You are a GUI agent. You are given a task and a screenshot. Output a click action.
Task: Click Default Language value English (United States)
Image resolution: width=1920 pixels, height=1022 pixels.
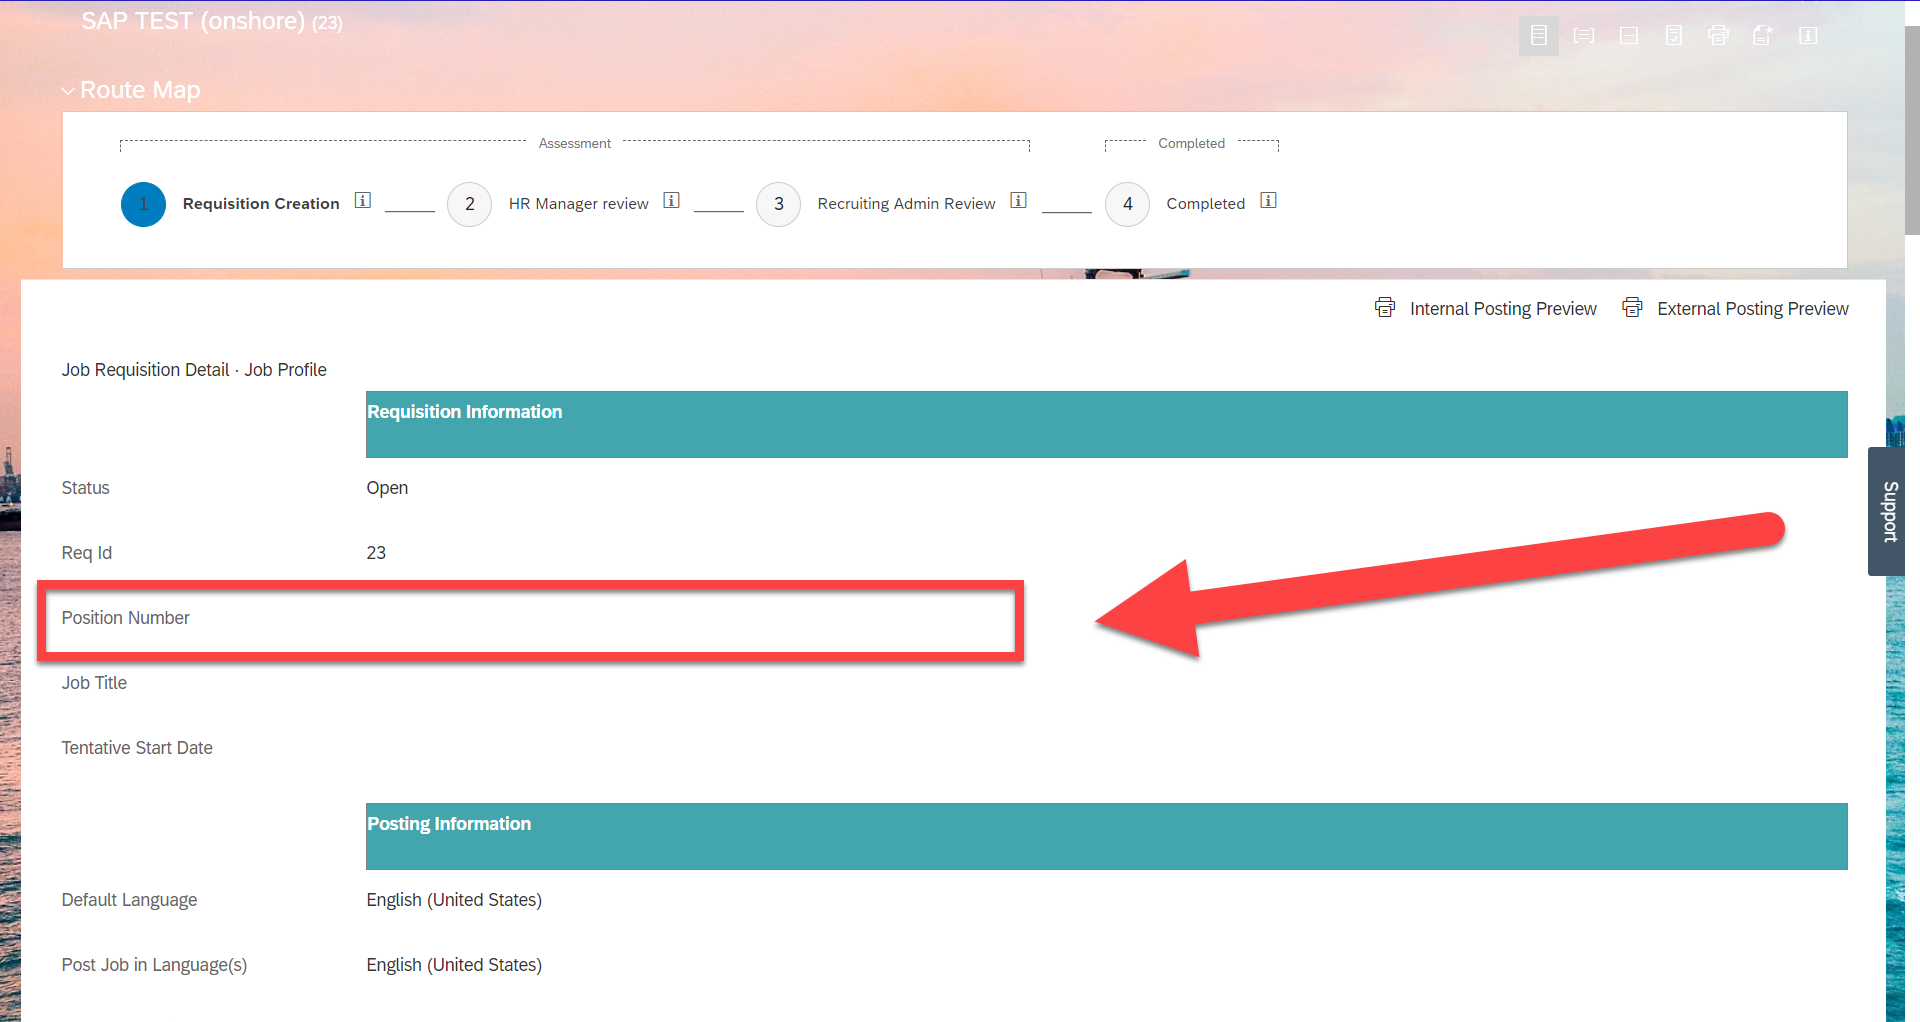tap(454, 900)
